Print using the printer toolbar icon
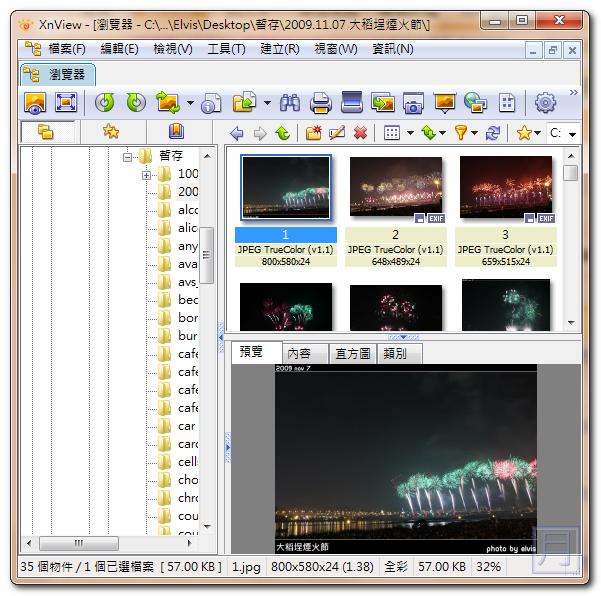 [x=320, y=102]
